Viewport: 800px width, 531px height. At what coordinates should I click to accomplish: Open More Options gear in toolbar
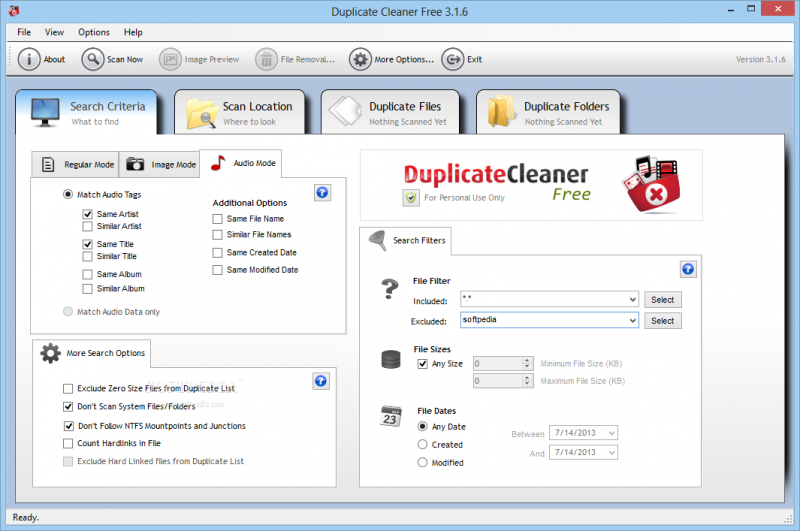(361, 59)
